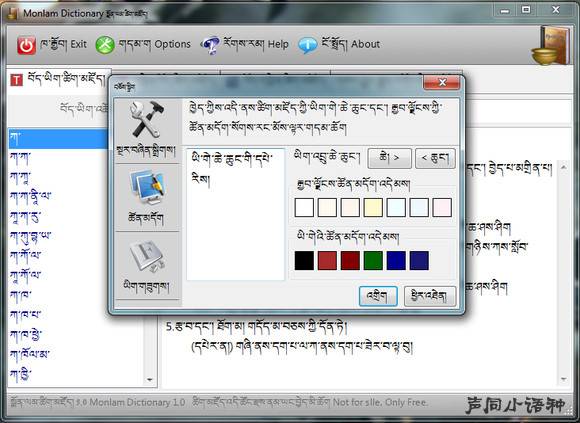
Task: Choose the dark maroon text color swatch
Action: (x=350, y=260)
